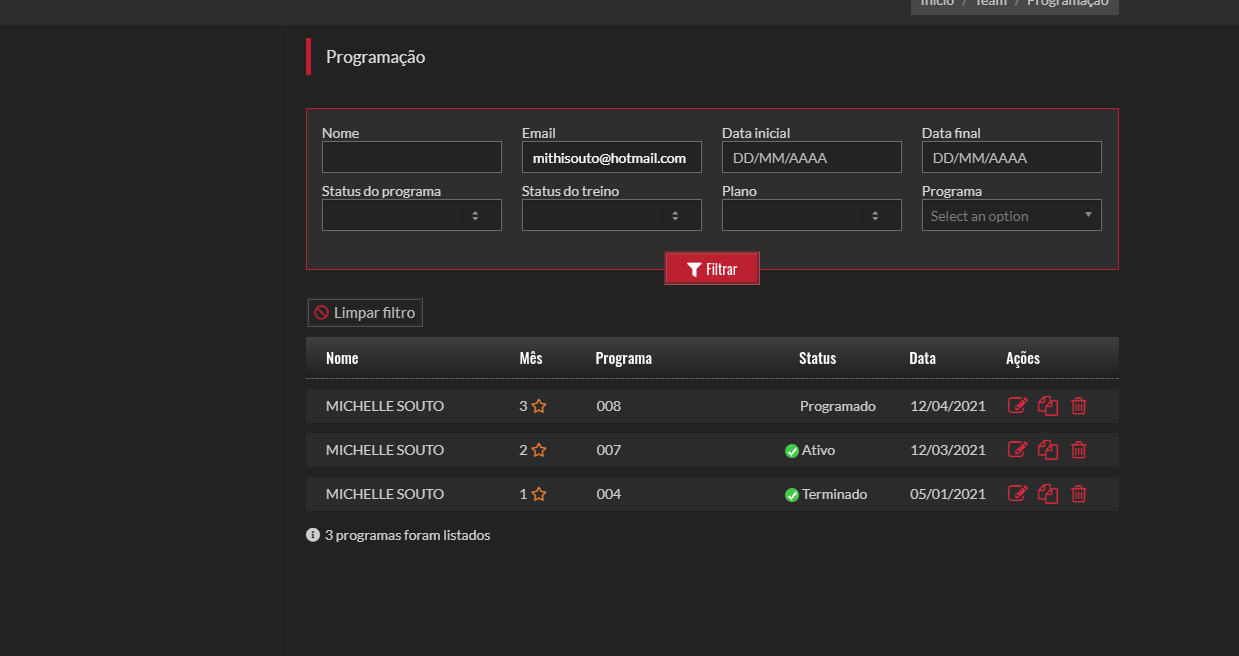
Task: Toggle the star beside month 1
Action: (539, 494)
